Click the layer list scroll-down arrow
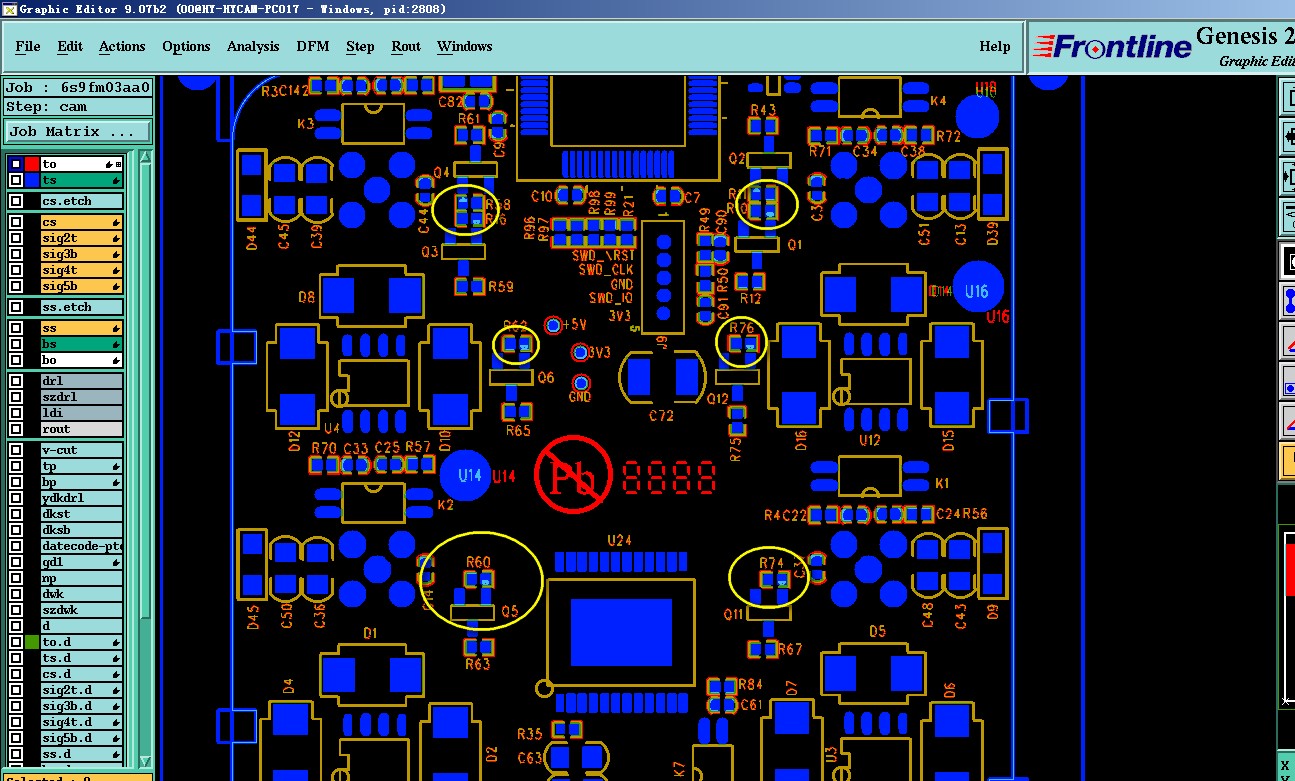Screen dimensions: 1295x781 (x=145, y=762)
